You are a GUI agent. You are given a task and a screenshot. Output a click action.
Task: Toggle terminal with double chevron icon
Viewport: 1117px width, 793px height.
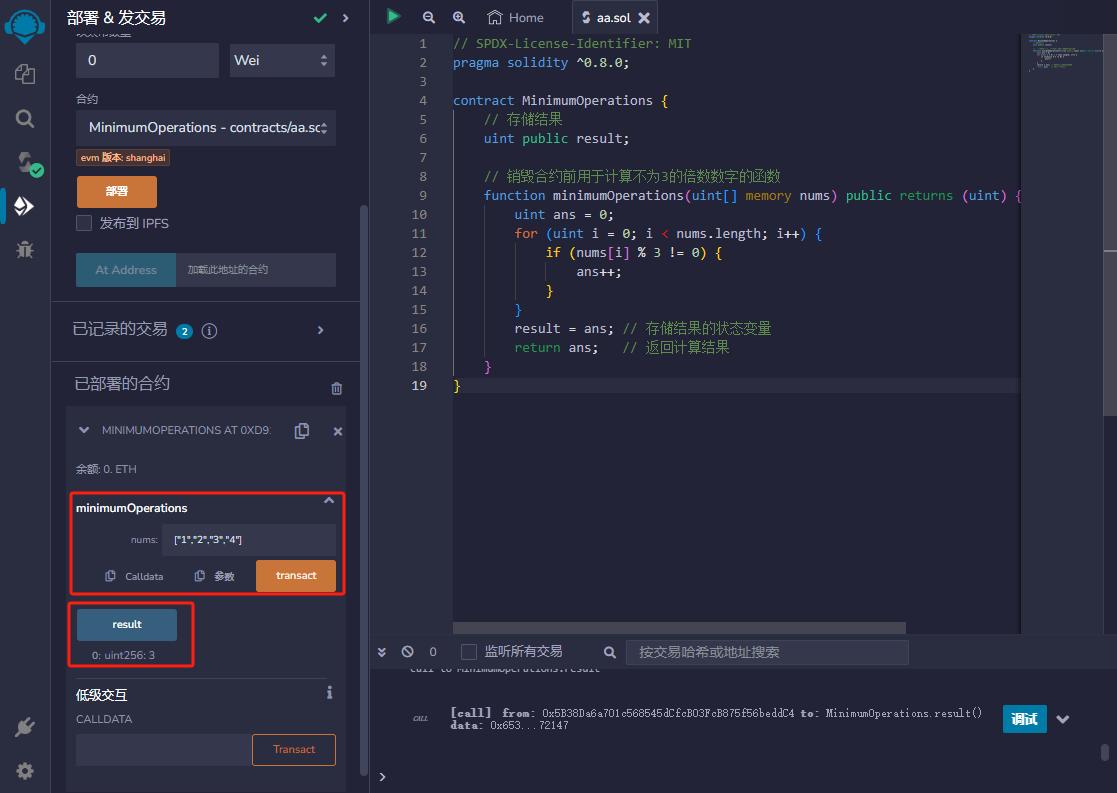click(382, 652)
